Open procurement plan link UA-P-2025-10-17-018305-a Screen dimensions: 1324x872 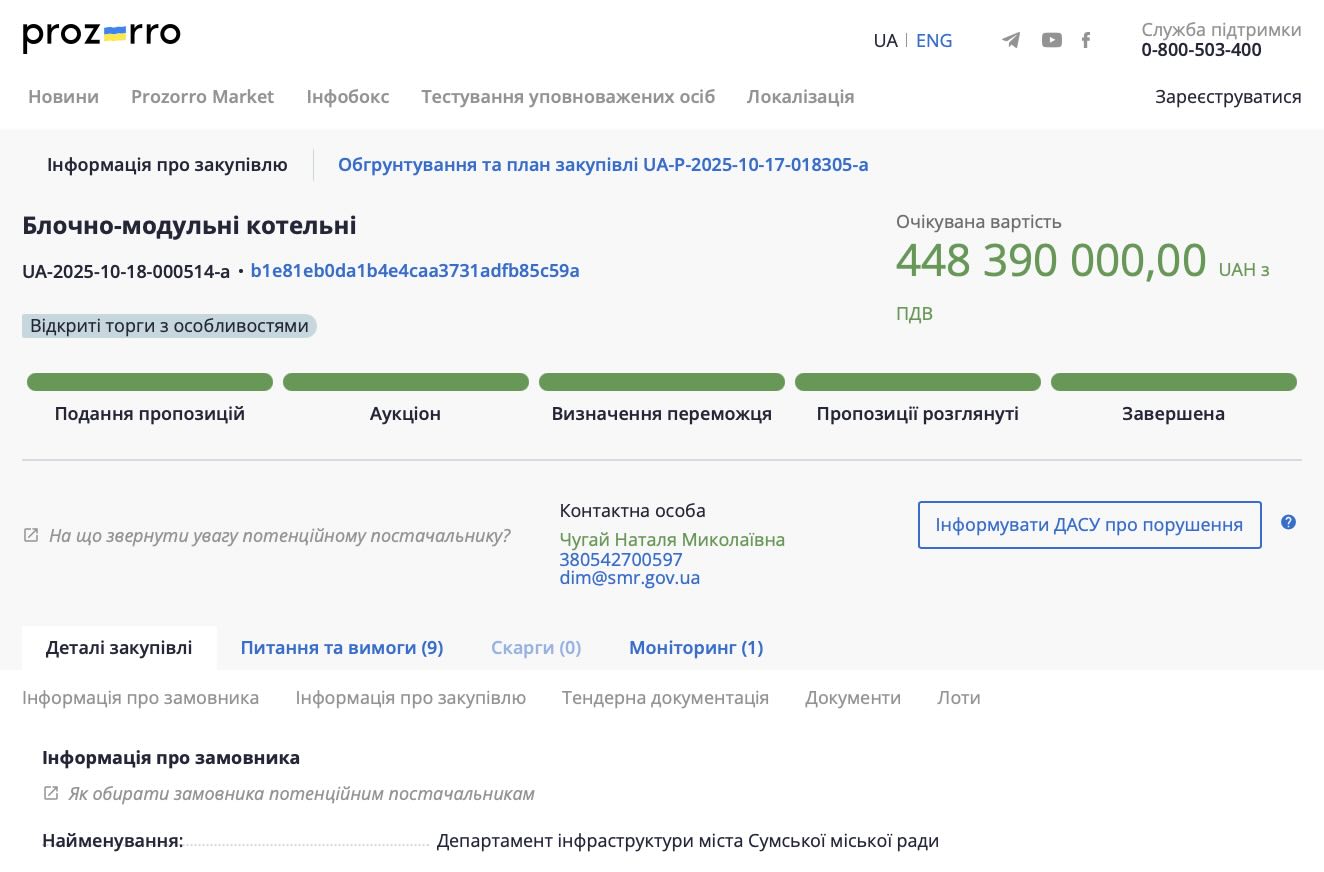click(602, 165)
